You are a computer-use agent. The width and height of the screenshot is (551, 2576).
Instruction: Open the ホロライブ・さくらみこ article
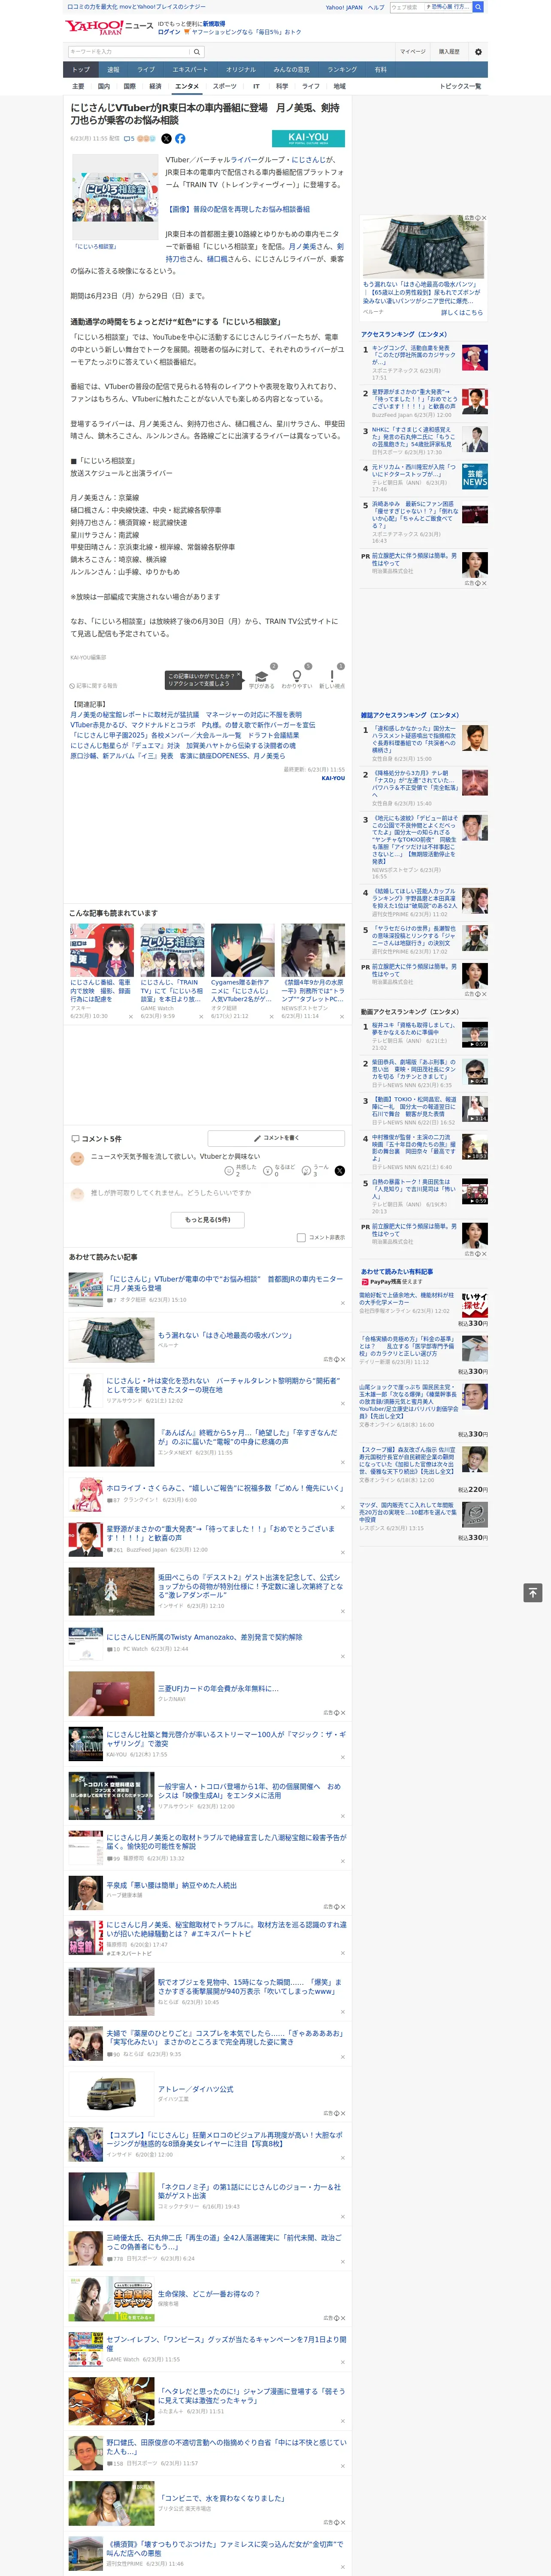[x=224, y=1488]
